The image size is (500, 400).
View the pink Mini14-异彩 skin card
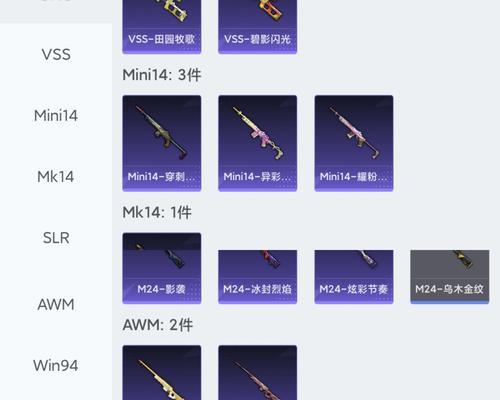coord(258,143)
